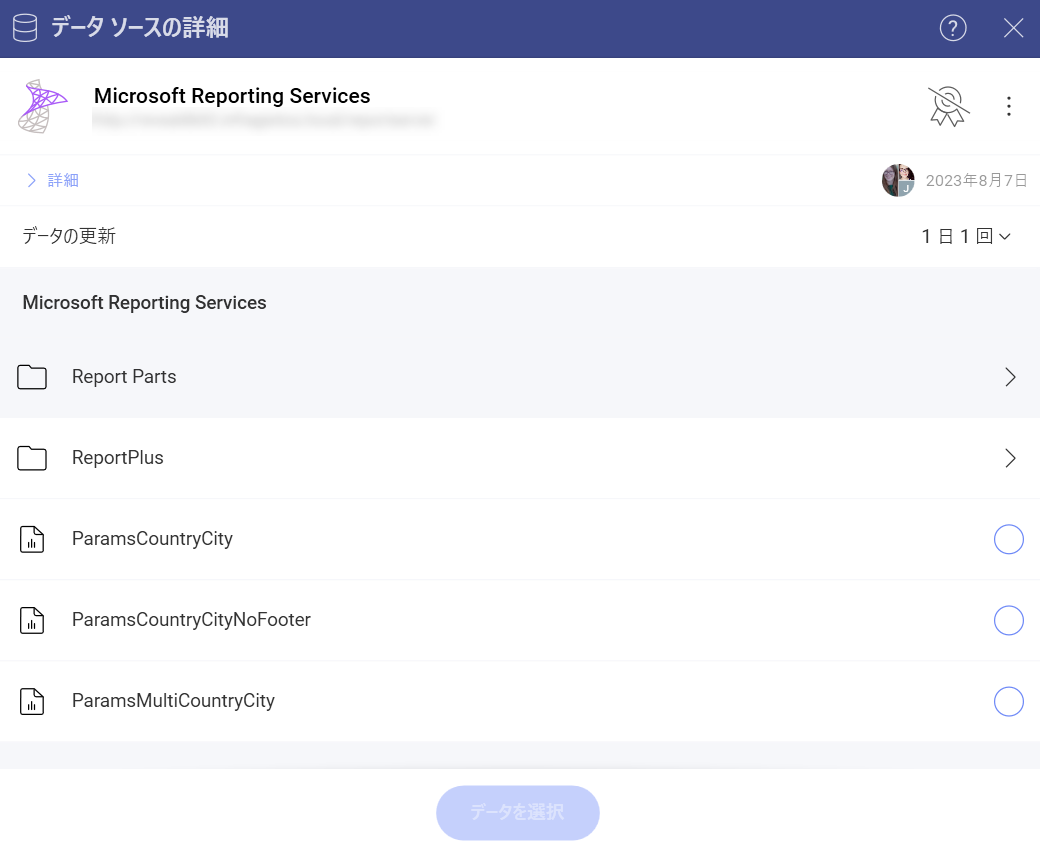Click the ParamsCountryCity report file icon

point(32,539)
